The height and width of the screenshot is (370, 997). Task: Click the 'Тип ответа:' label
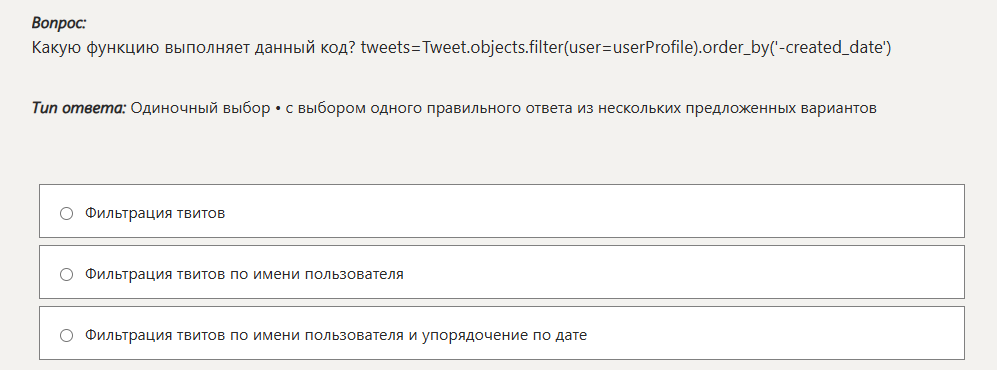79,108
